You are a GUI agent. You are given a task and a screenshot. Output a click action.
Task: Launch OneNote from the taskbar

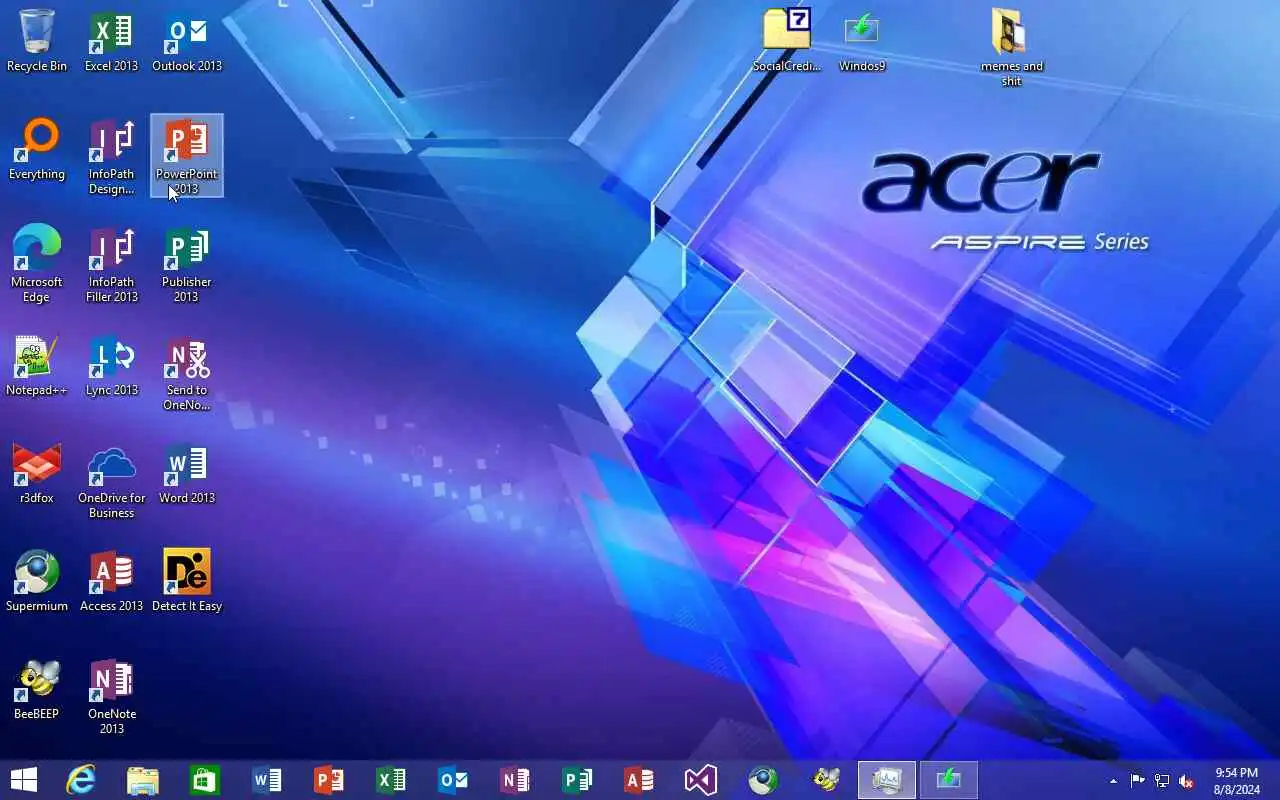click(x=515, y=780)
